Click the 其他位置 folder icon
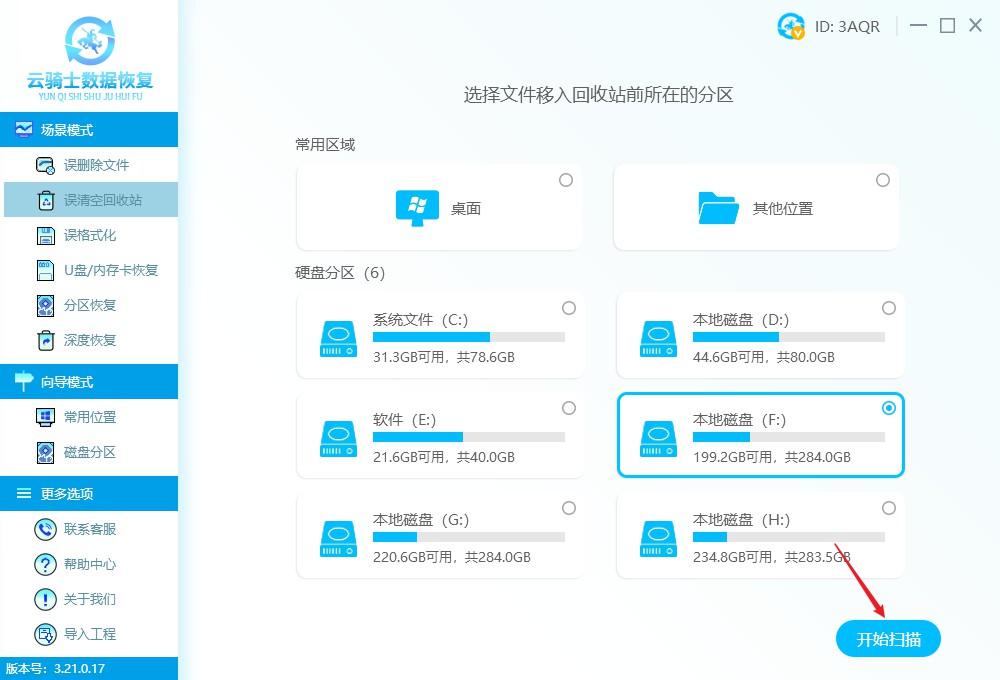1000x680 pixels. click(718, 208)
